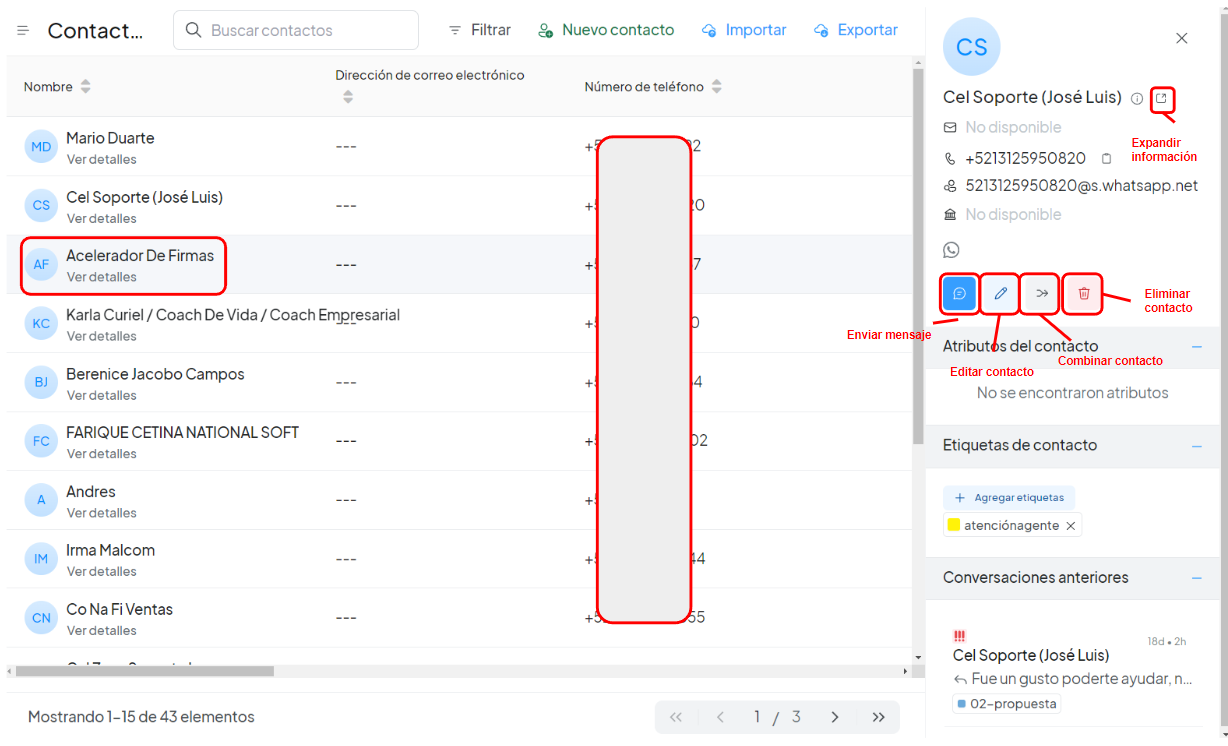Collapse the Atributos del contacto section
1228x746 pixels.
pyautogui.click(x=1196, y=347)
